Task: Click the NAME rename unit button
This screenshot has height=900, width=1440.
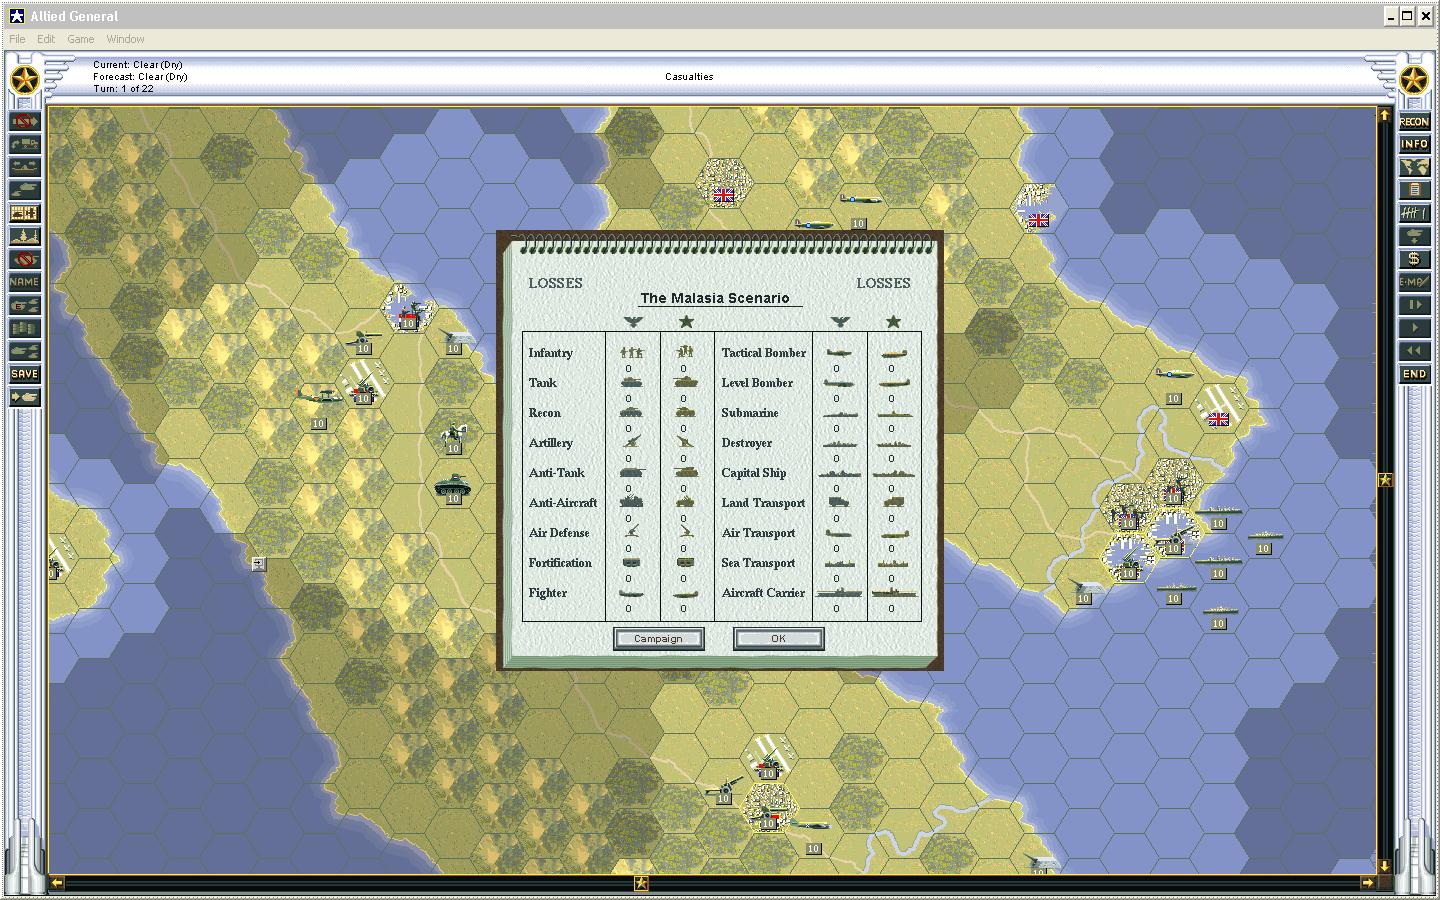Action: (25, 282)
